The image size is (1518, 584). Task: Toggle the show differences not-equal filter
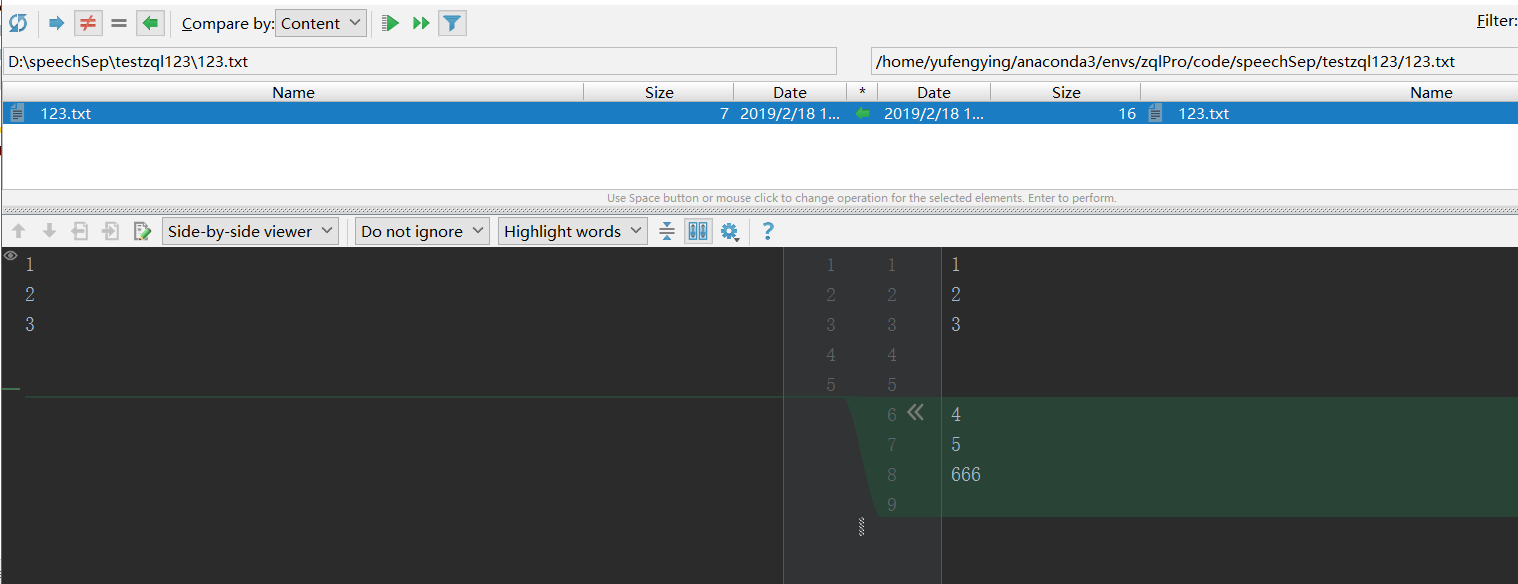88,23
